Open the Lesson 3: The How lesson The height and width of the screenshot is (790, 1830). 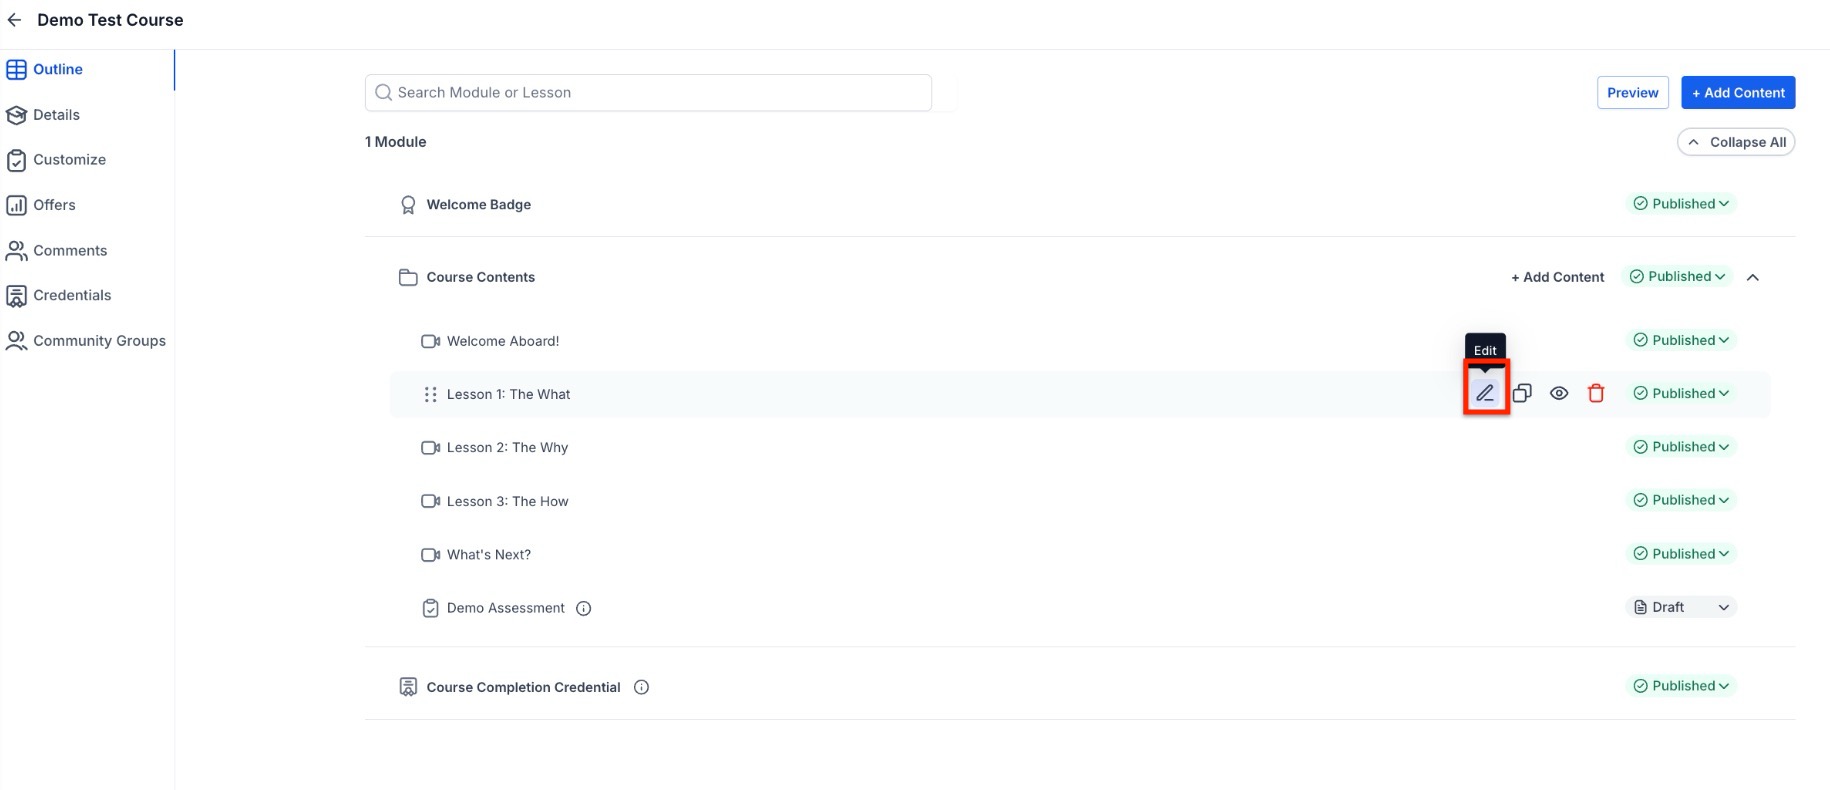coord(507,501)
